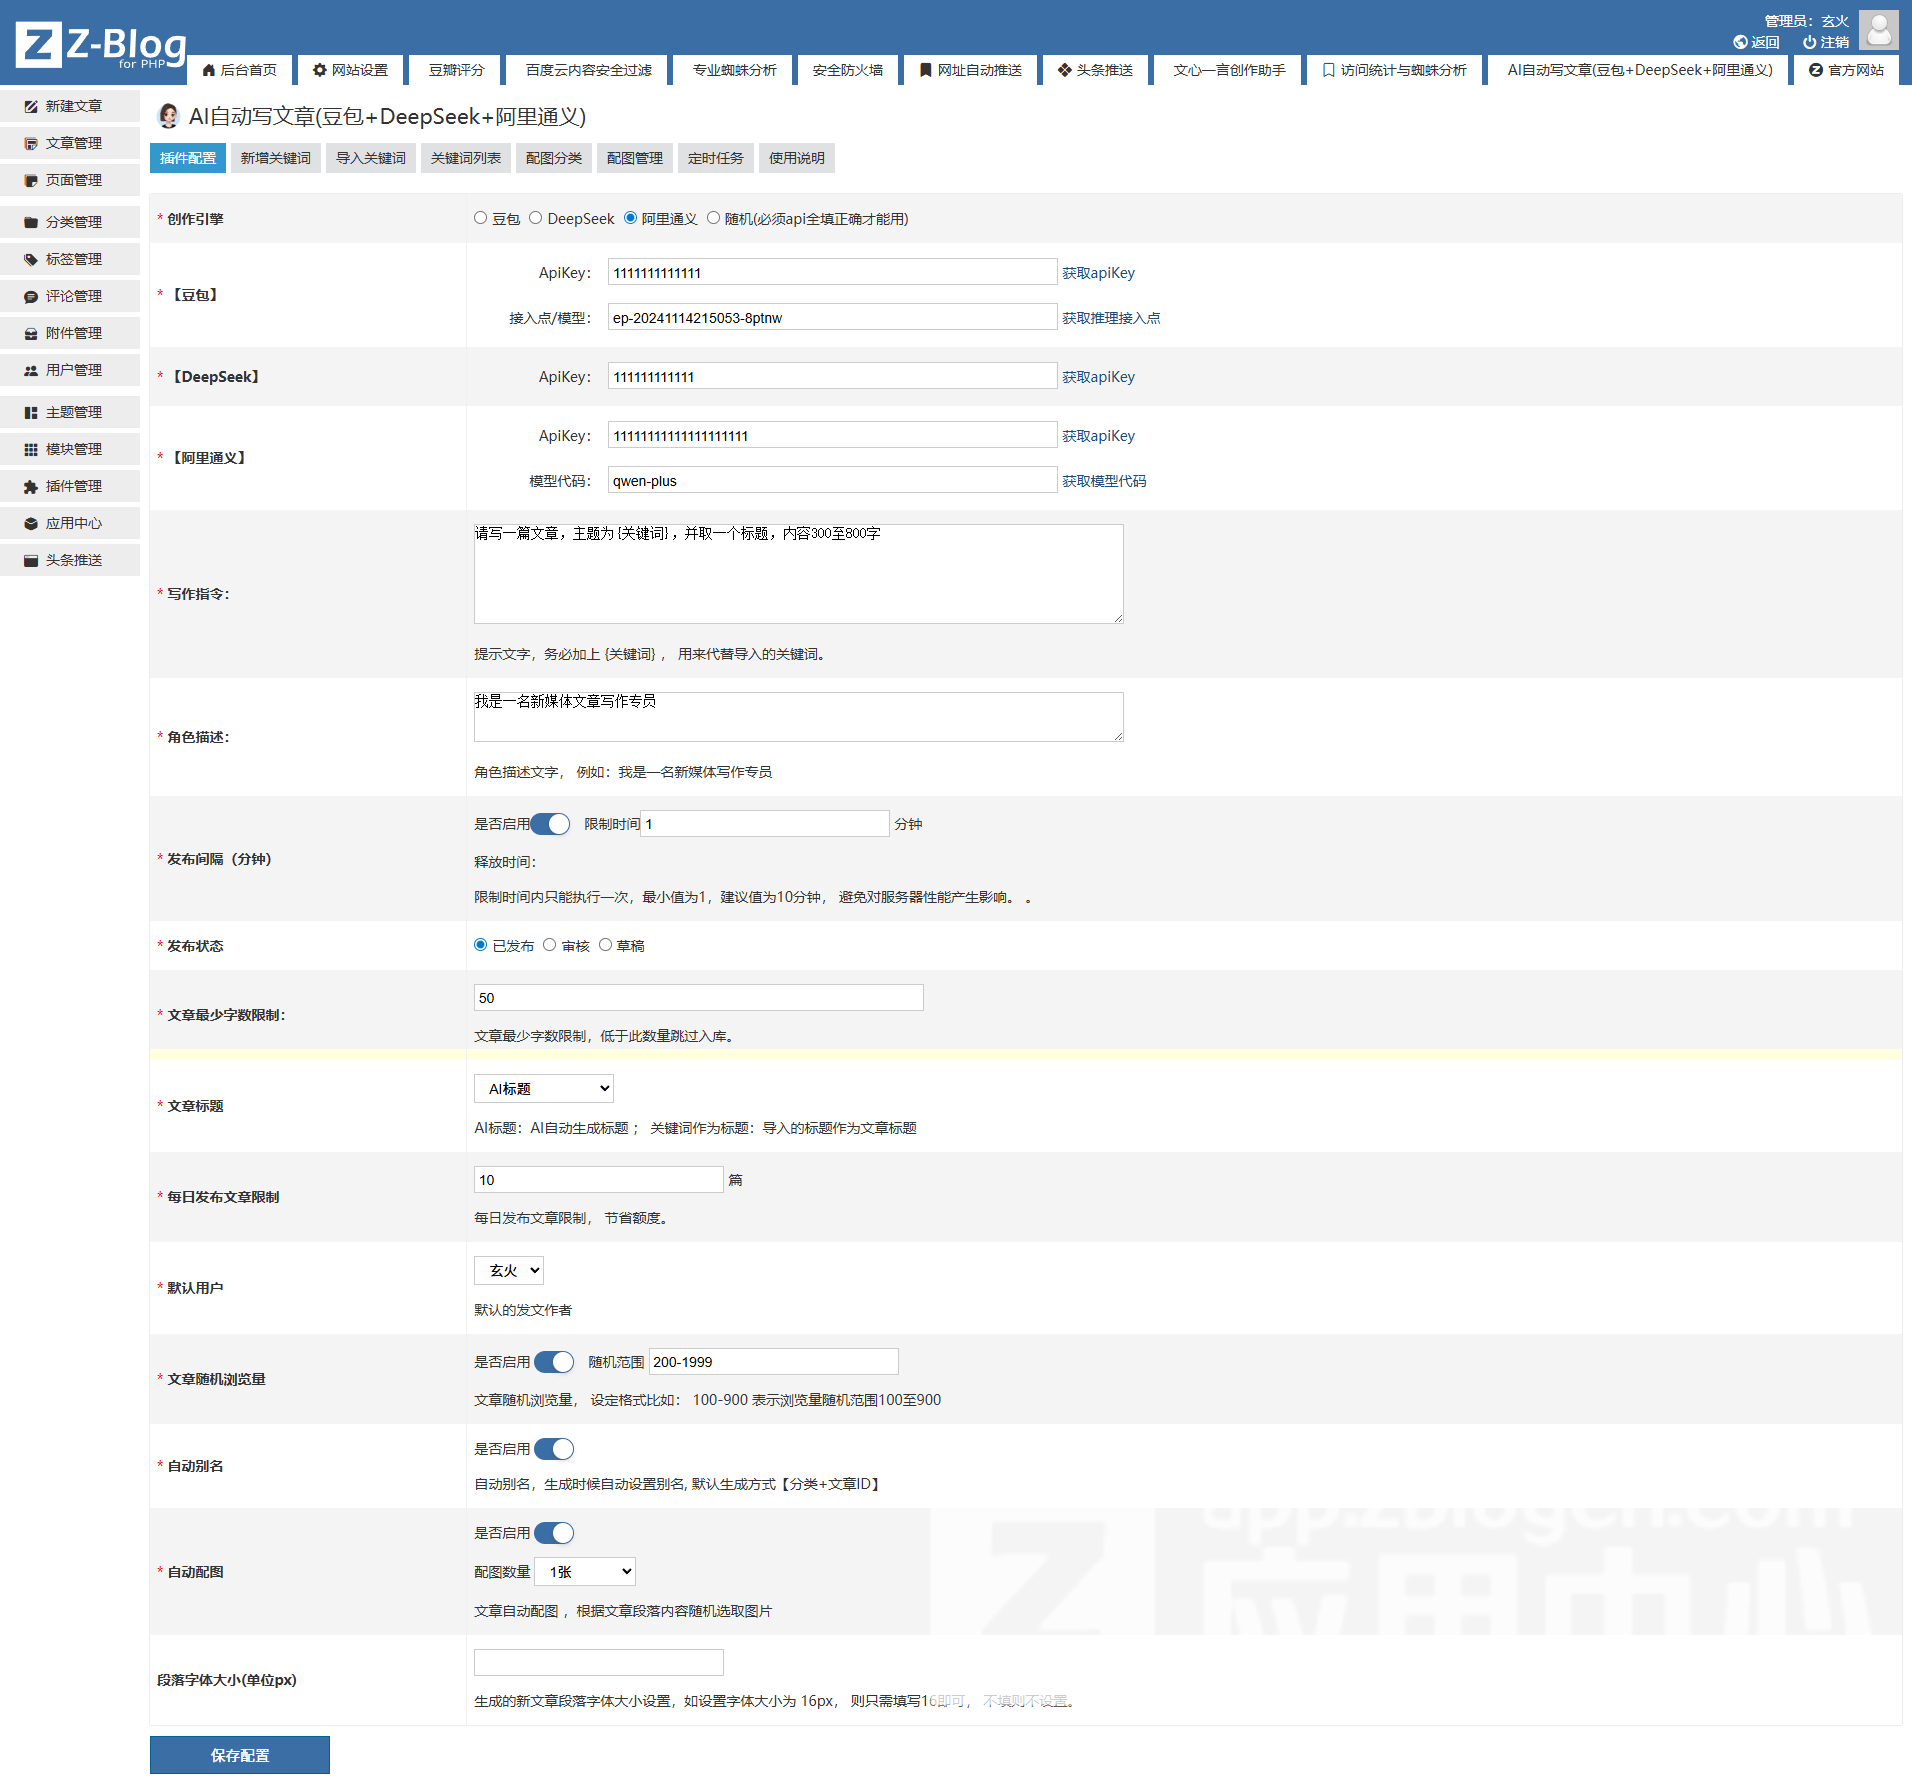Click the 附件管理 icon in sidebar
The width and height of the screenshot is (1912, 1781).
tap(31, 333)
